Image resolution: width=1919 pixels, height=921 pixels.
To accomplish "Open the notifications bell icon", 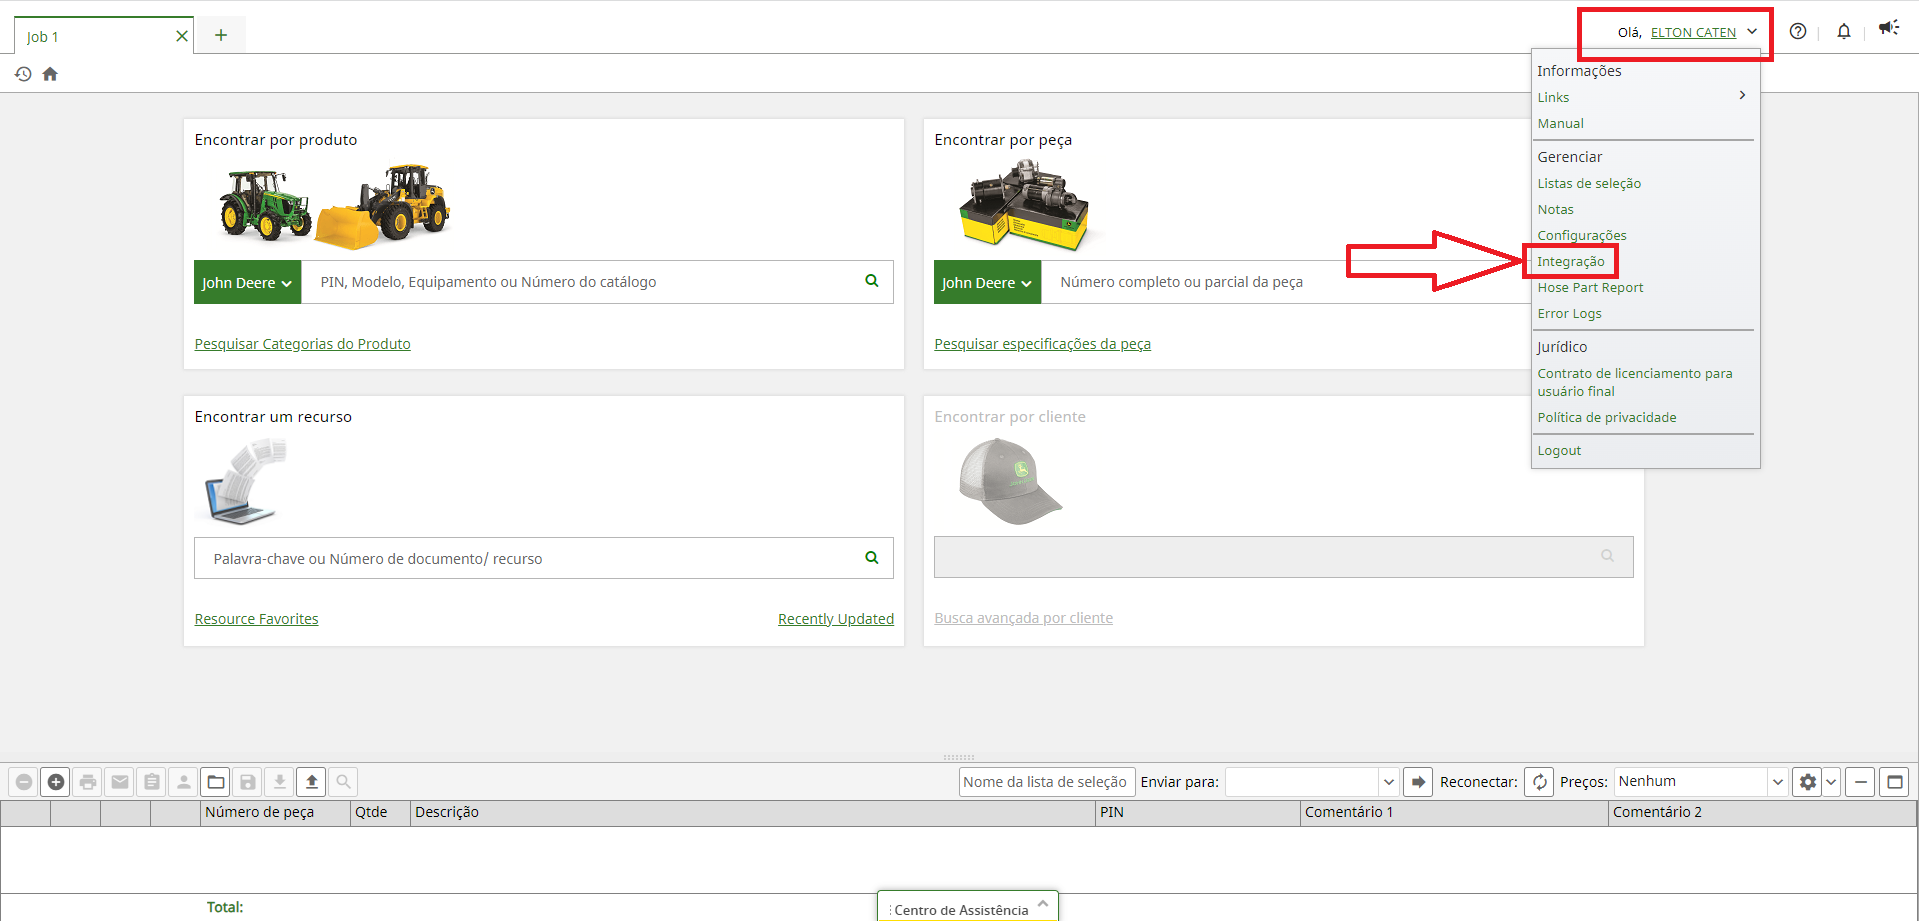I will coord(1844,31).
